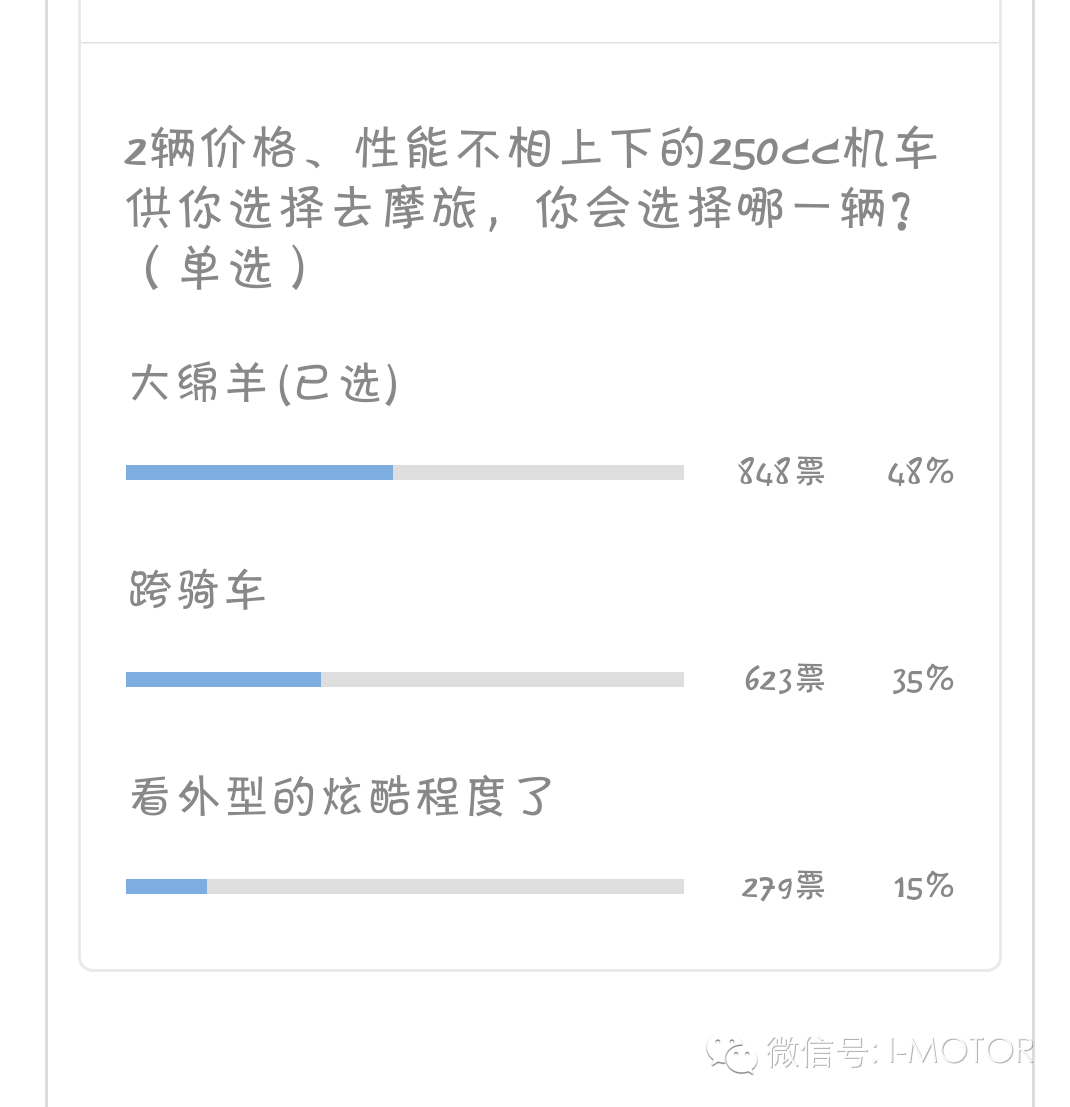1070x1107 pixels.
Task: Click the WeChat logo icon in watermark
Action: point(731,1055)
